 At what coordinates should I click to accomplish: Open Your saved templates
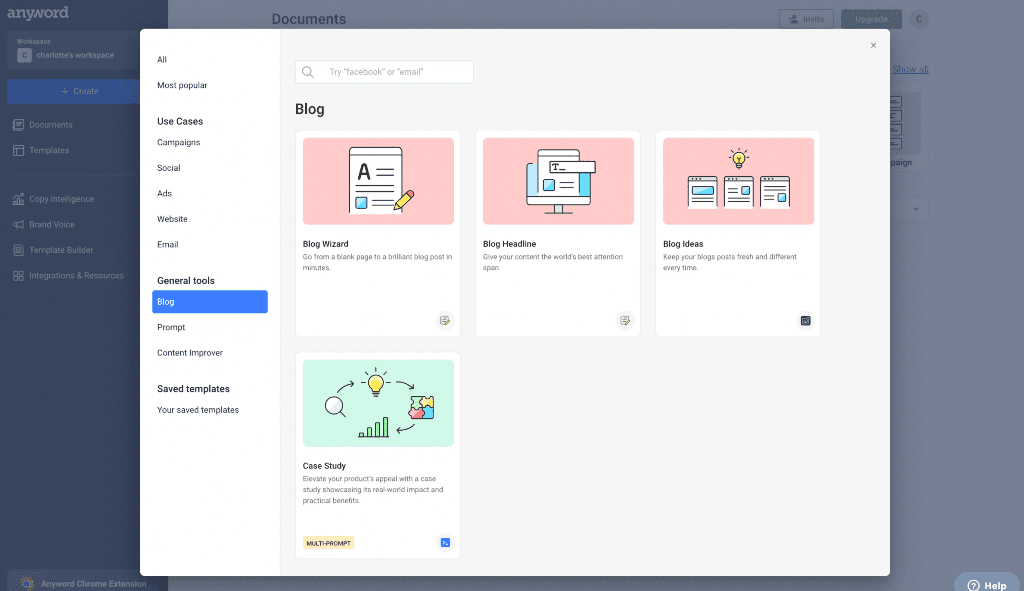[x=198, y=410]
